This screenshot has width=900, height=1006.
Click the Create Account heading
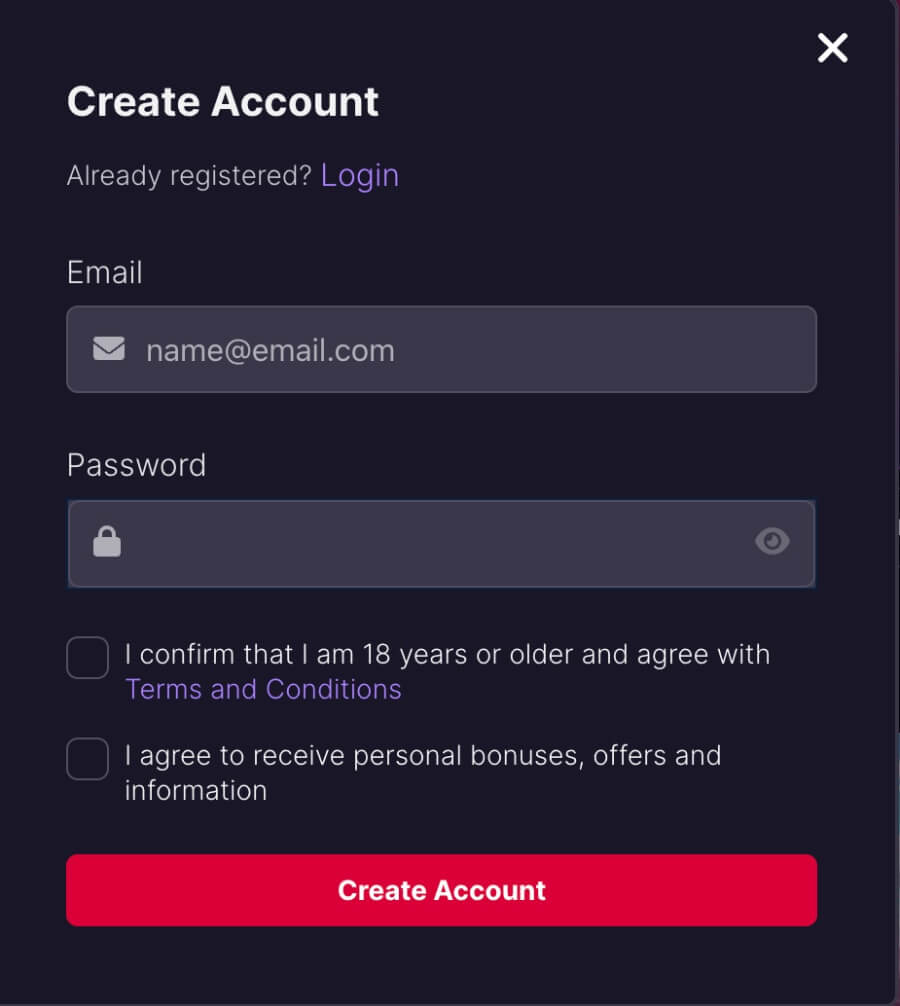pyautogui.click(x=223, y=102)
